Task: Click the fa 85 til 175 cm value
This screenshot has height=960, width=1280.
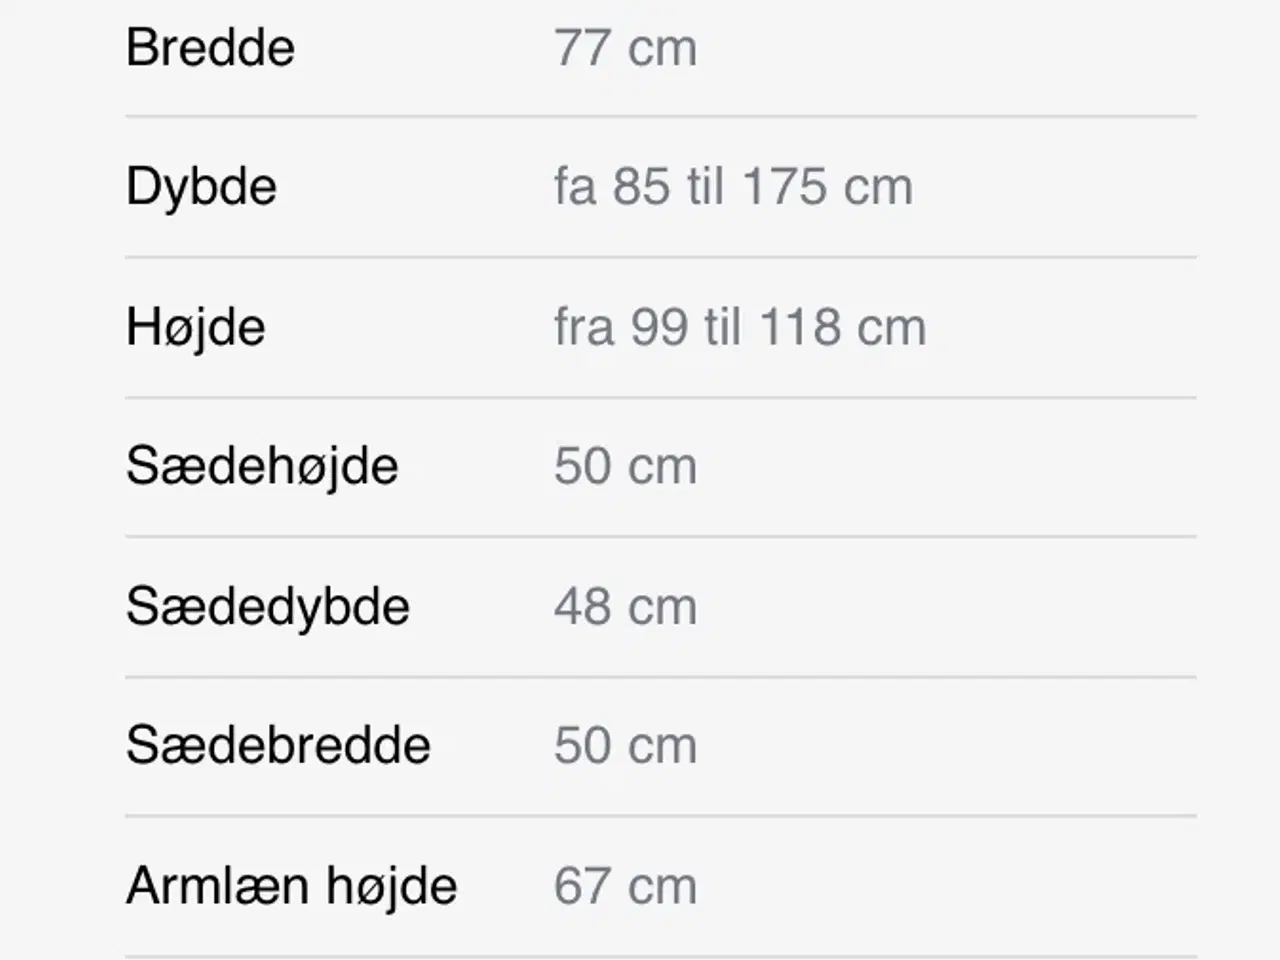Action: 733,186
